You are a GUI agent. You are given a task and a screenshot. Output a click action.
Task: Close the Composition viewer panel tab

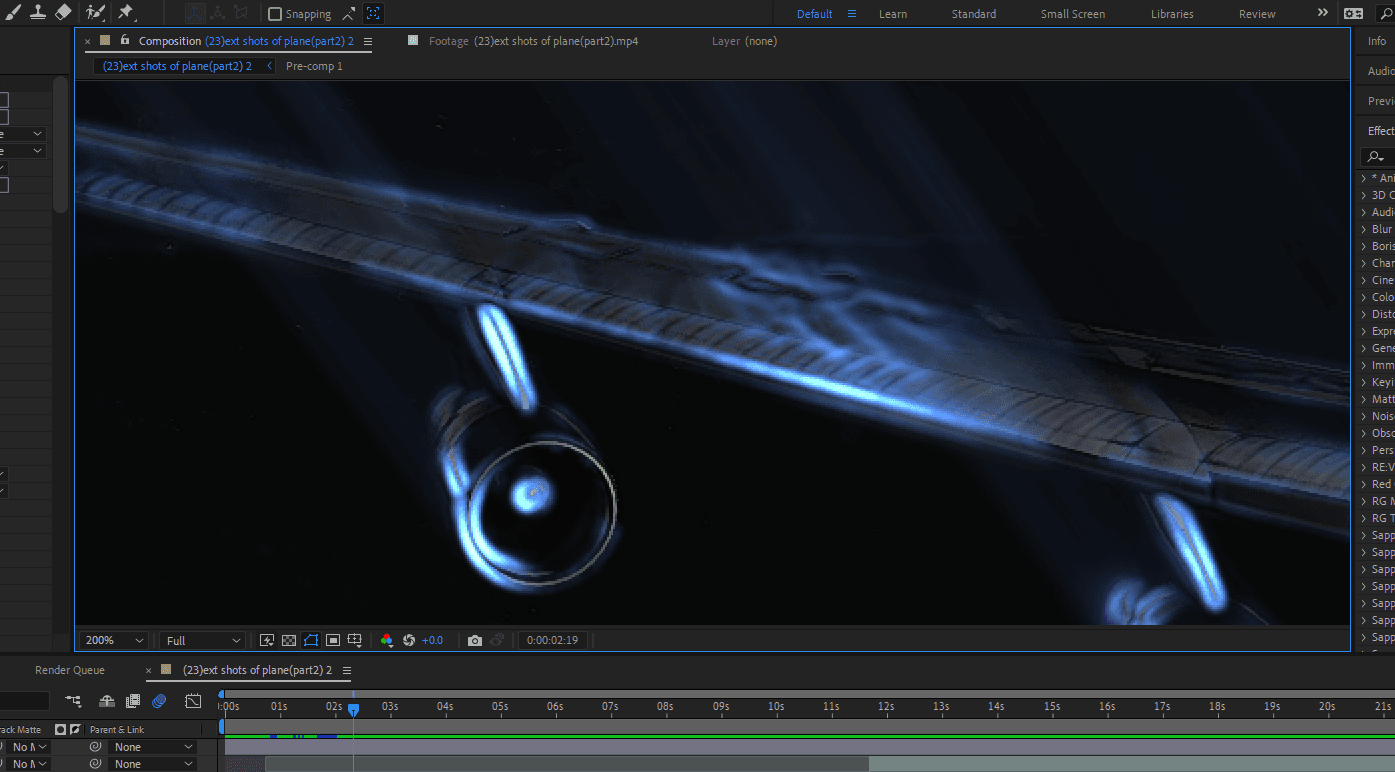(88, 42)
